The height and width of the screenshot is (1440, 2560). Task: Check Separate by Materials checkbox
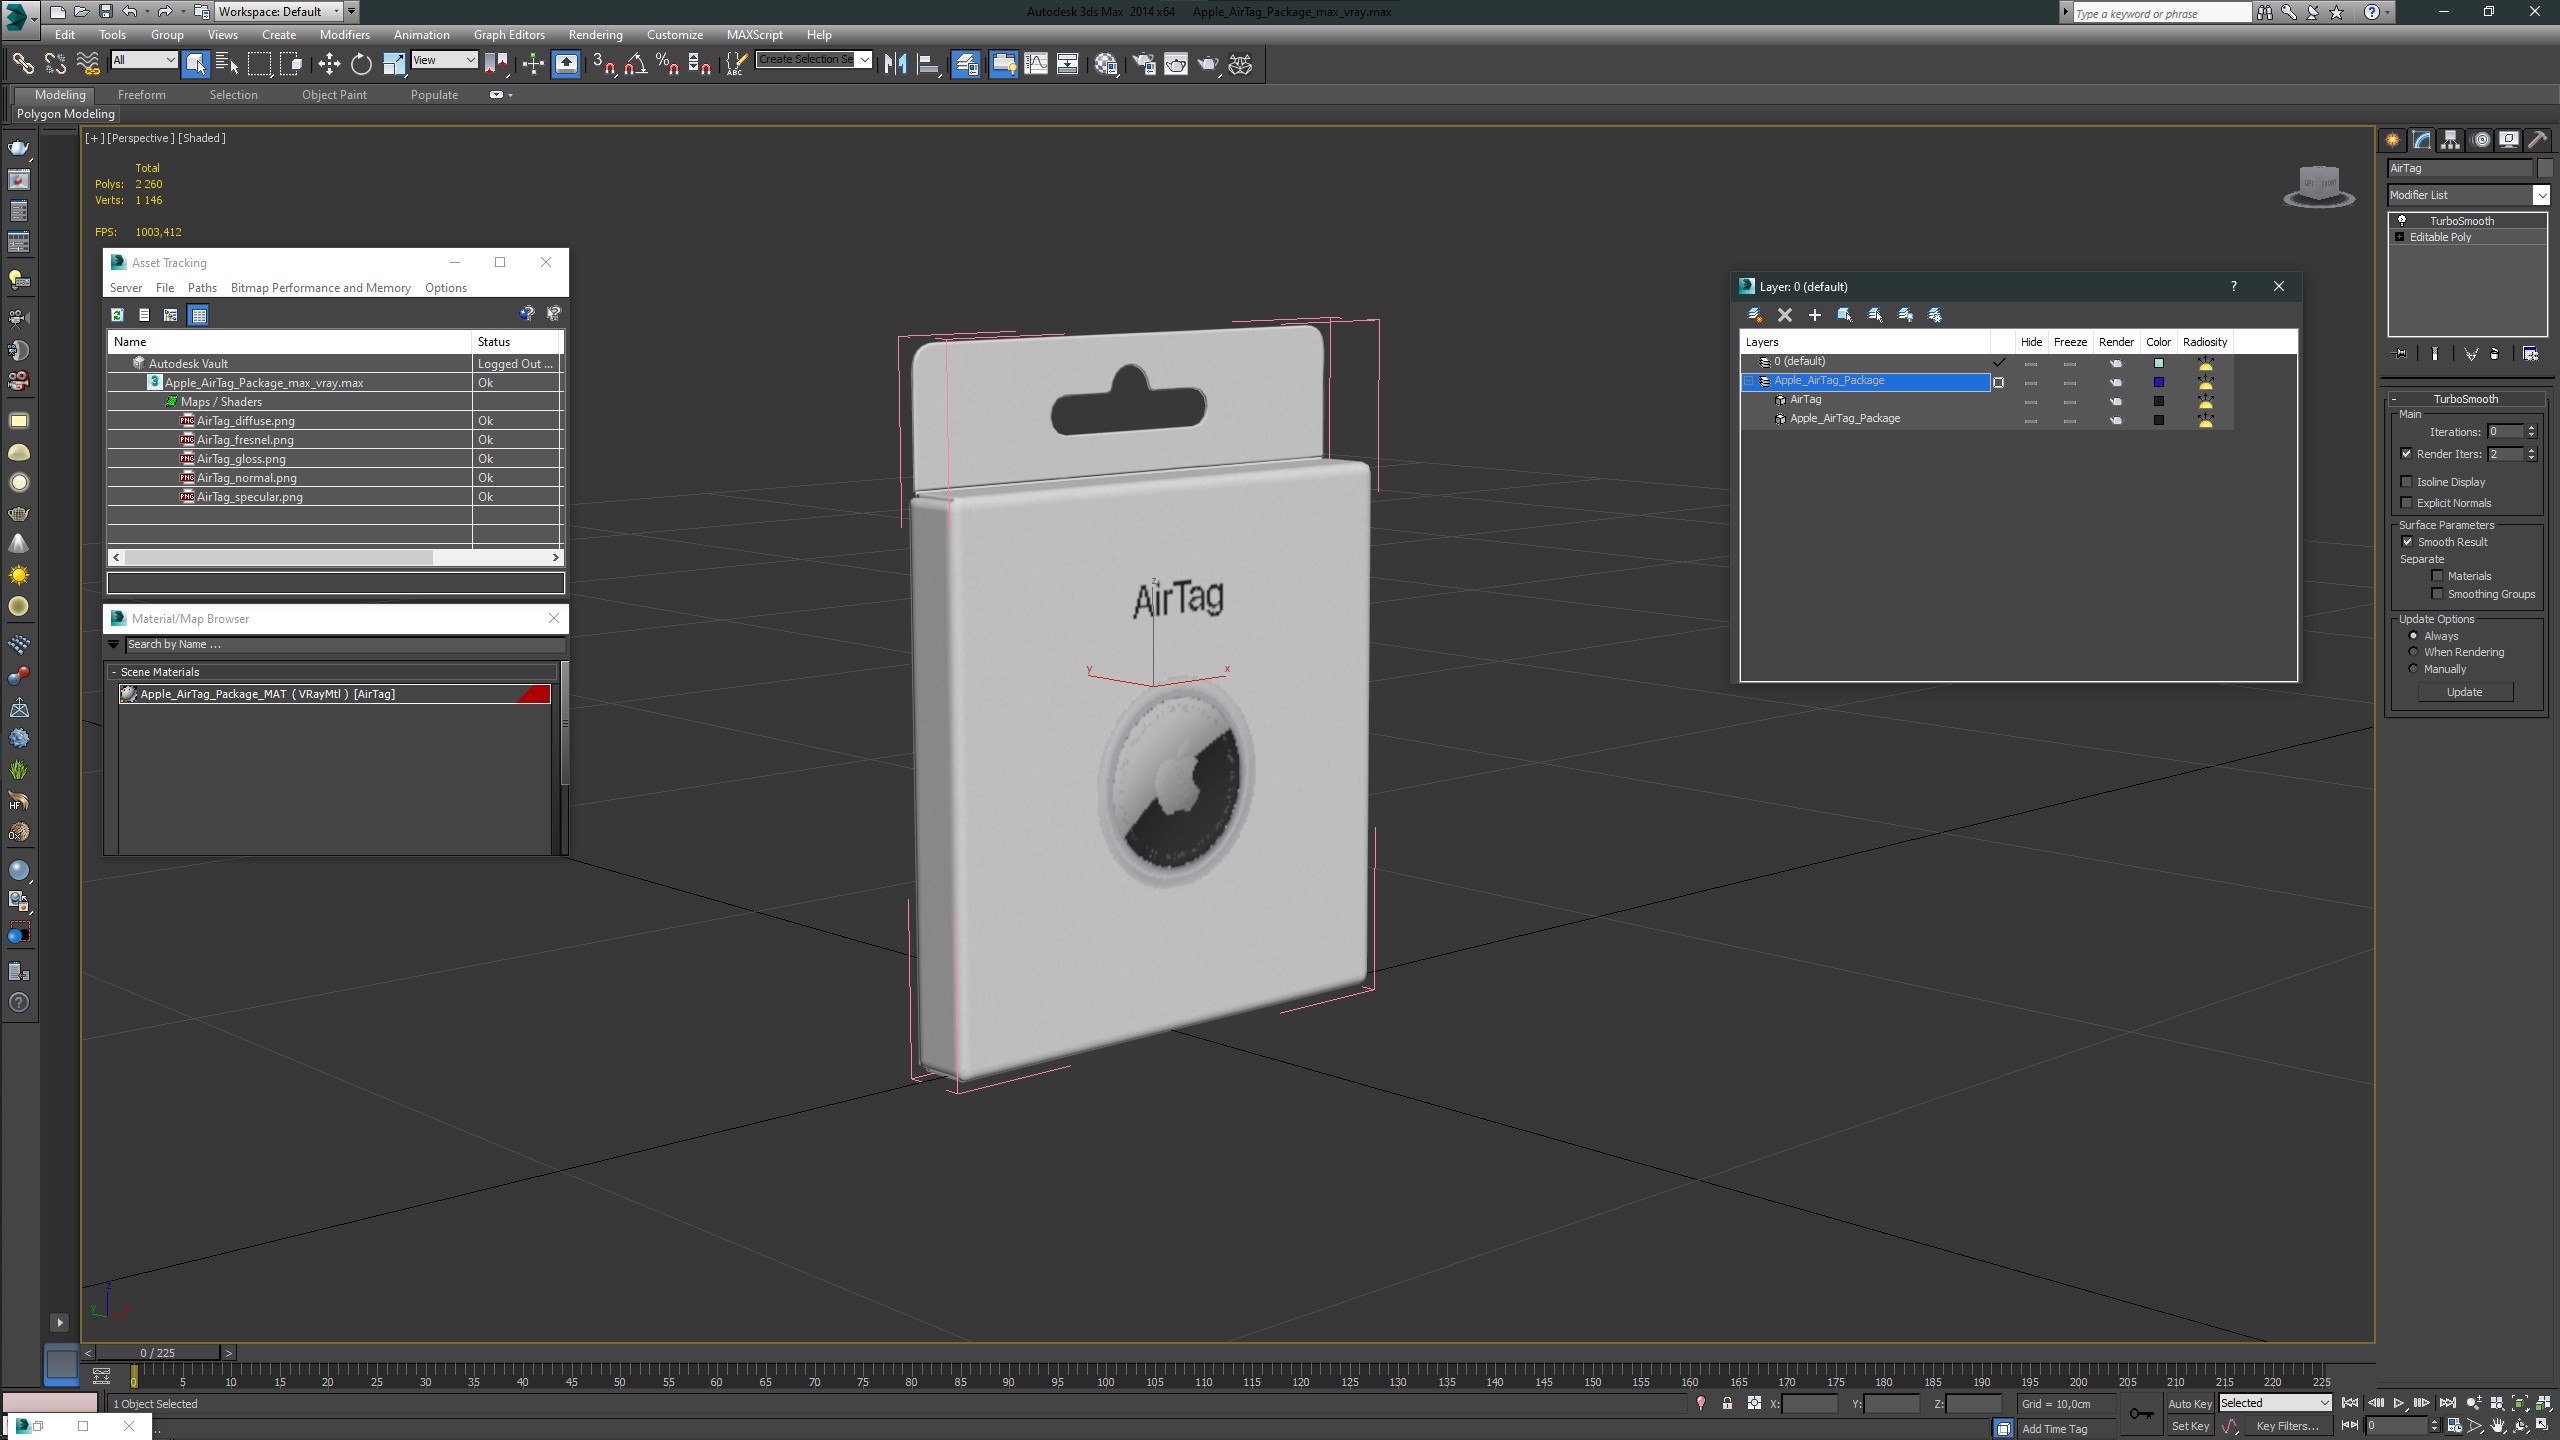[x=2438, y=576]
